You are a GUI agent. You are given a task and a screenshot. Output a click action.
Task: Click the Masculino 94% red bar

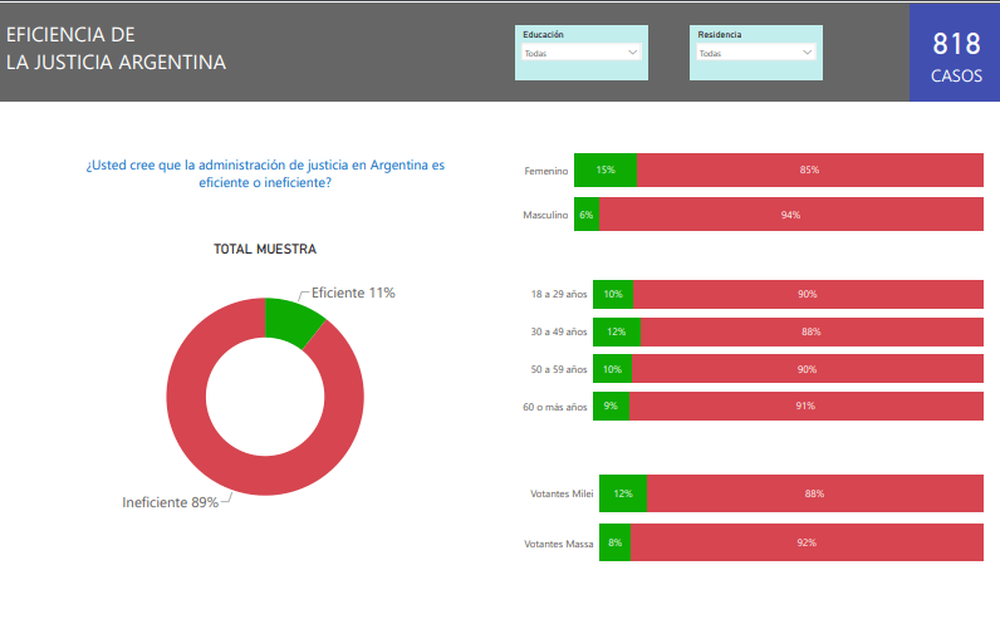point(791,214)
